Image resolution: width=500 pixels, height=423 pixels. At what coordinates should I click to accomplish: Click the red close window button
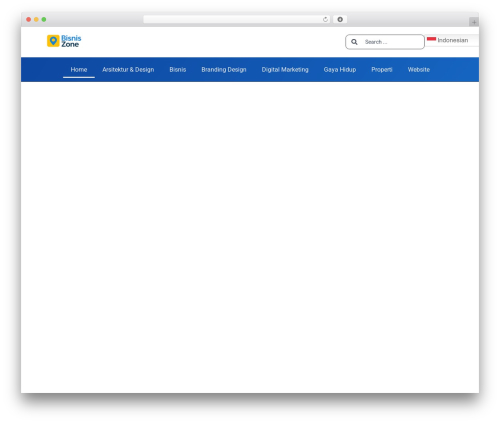(29, 19)
